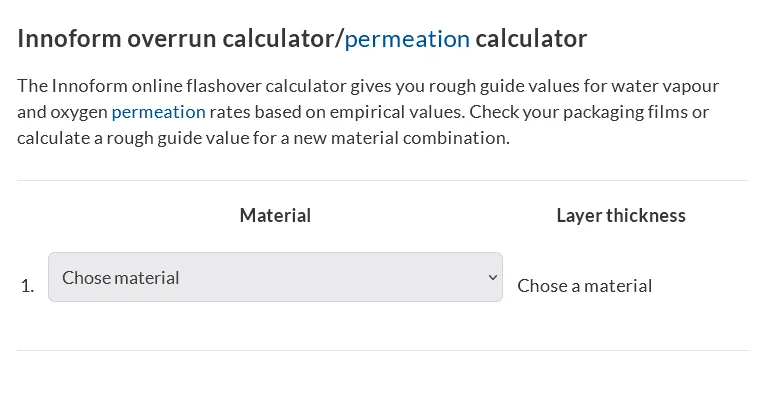Click the divider line below the material row

pos(382,350)
